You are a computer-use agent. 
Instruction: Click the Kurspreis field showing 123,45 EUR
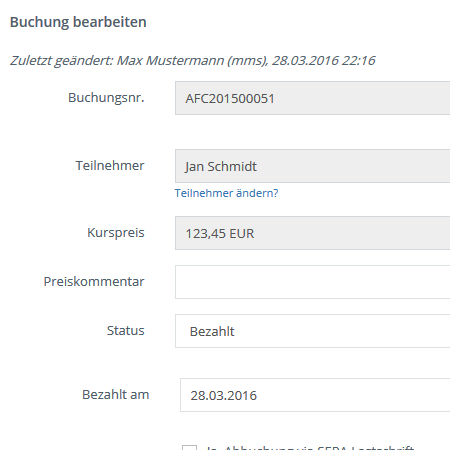[x=313, y=233]
